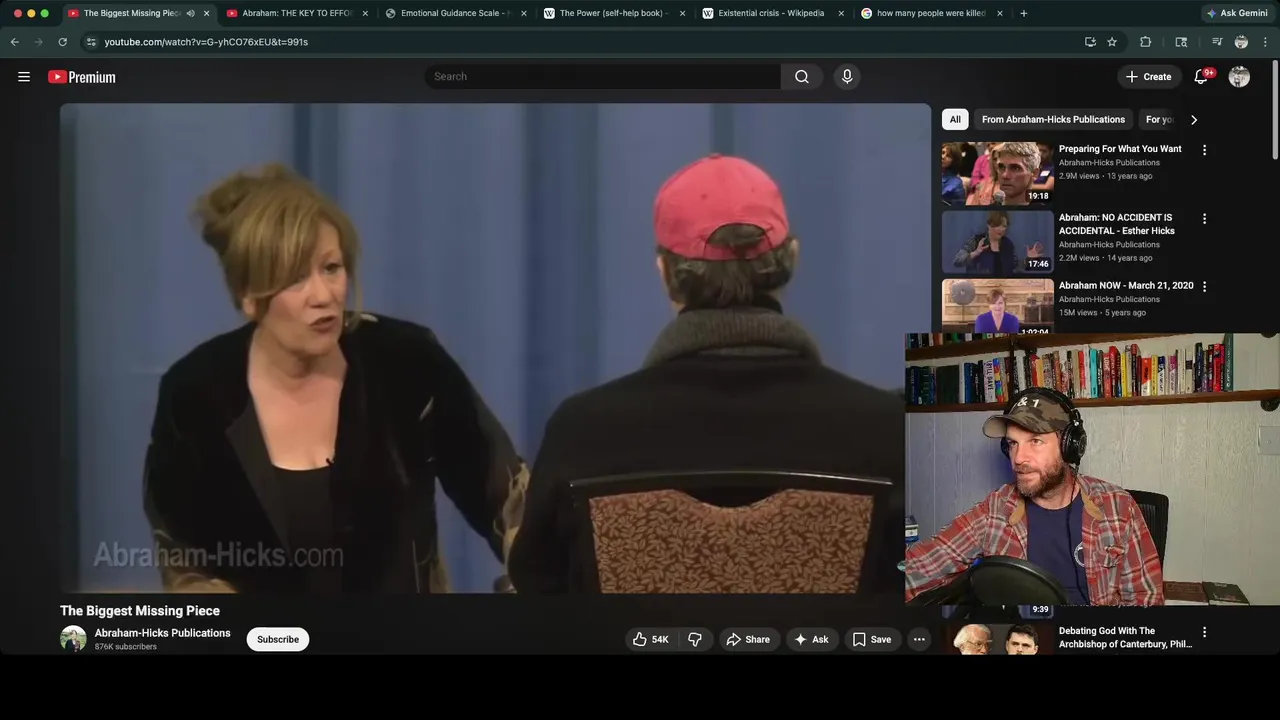Open options for Preparing For What You Want
The height and width of the screenshot is (720, 1280).
tap(1204, 150)
